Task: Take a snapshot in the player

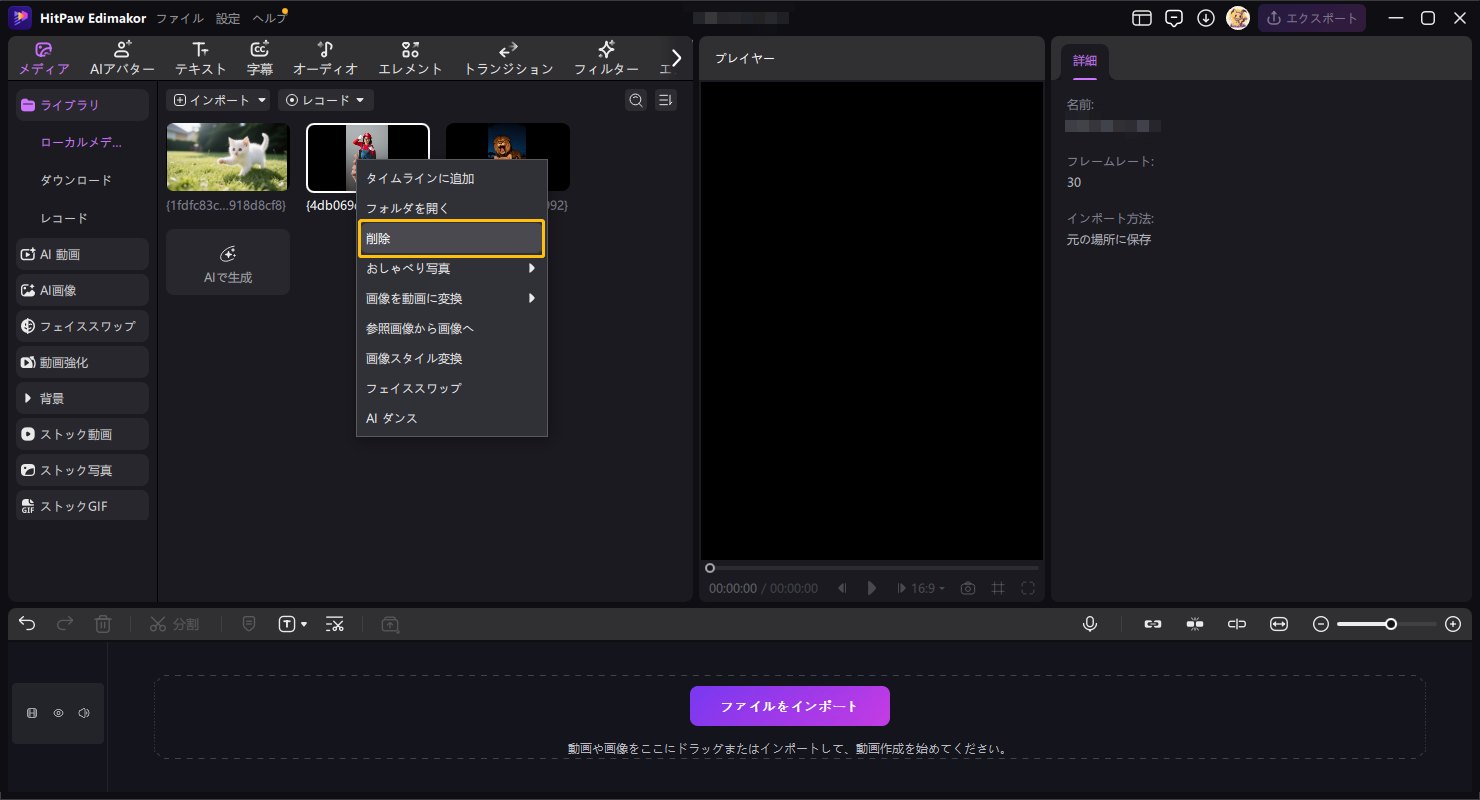Action: tap(967, 588)
